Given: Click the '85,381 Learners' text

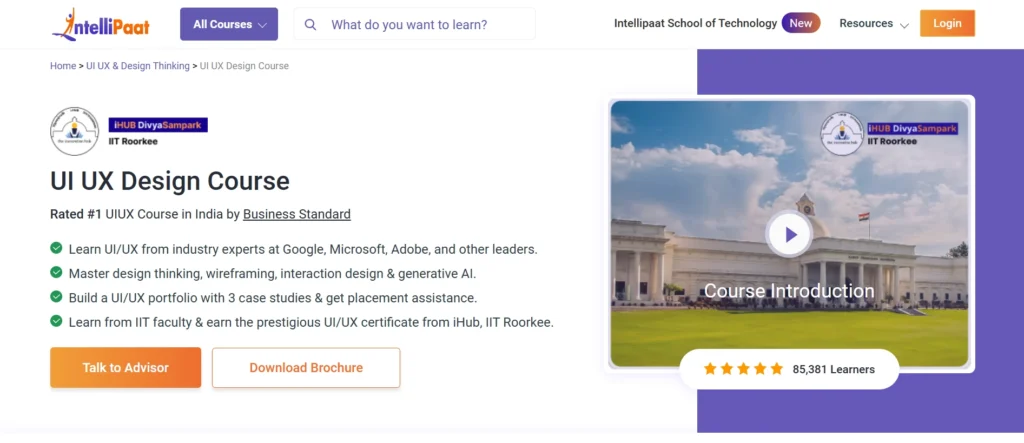Looking at the screenshot, I should (833, 369).
